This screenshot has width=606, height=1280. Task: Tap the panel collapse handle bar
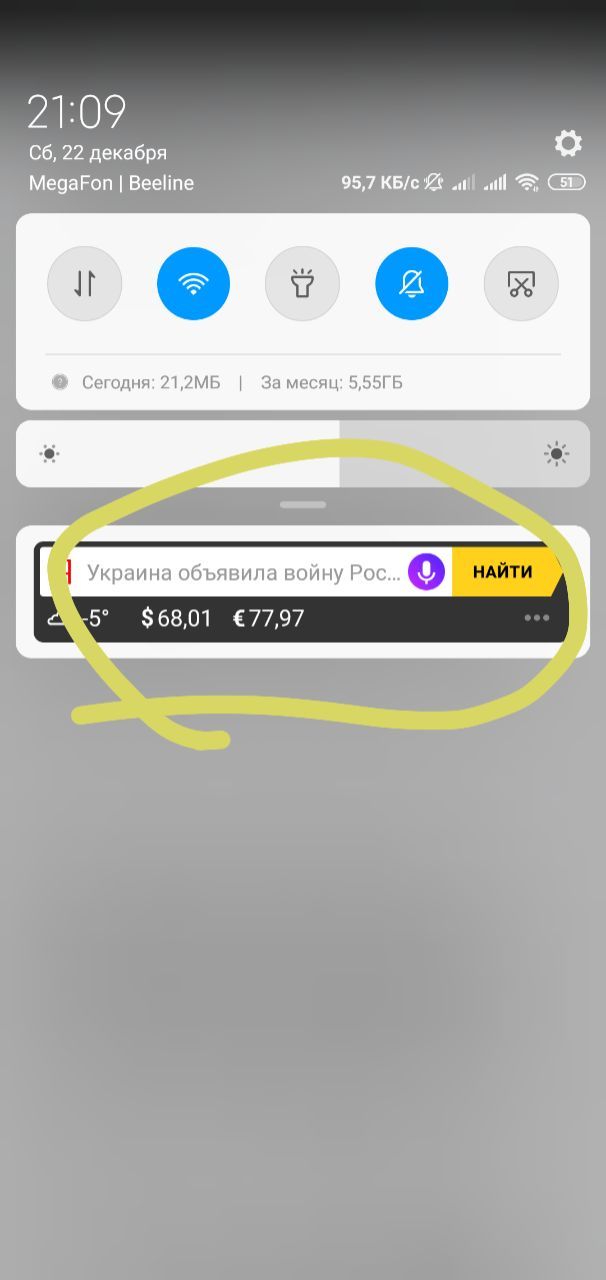(x=303, y=505)
